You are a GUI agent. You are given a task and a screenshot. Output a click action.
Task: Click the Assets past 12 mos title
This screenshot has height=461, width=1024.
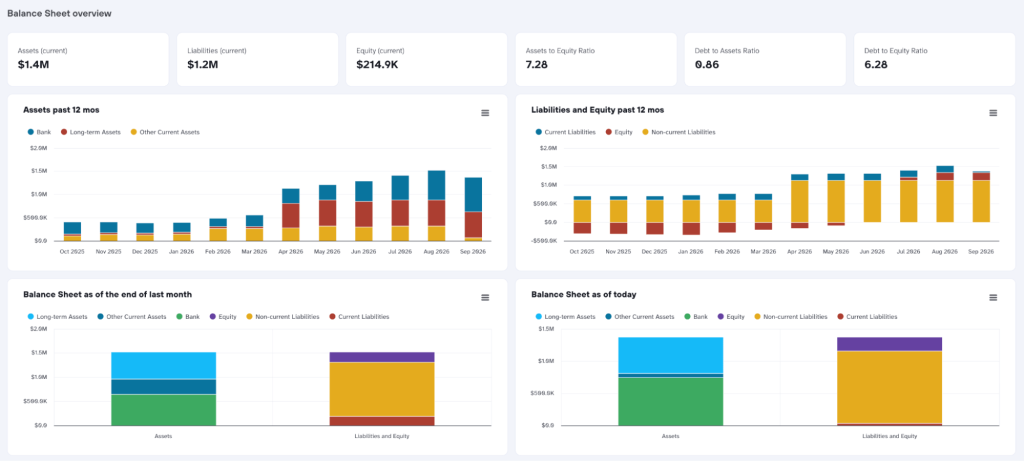tap(61, 110)
